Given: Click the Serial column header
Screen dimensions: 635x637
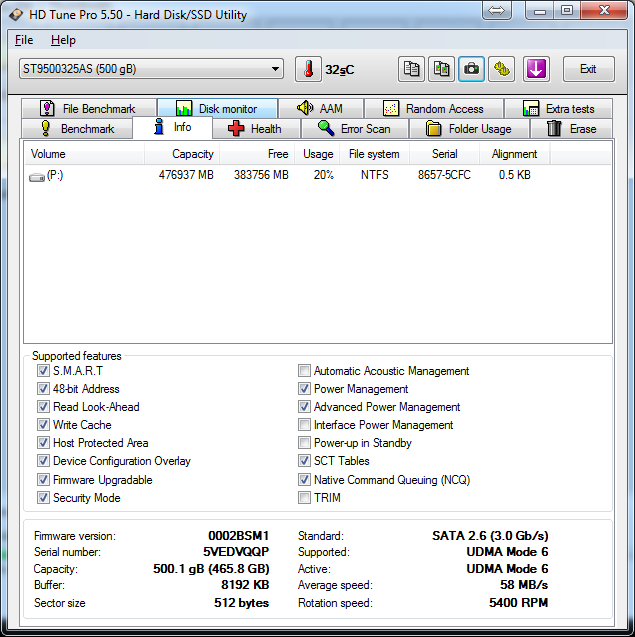Looking at the screenshot, I should click(444, 154).
